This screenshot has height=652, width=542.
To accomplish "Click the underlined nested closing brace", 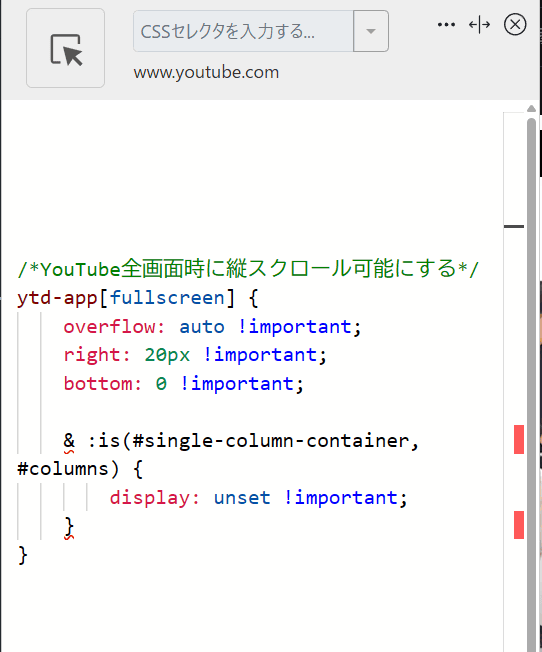I will pos(69,527).
